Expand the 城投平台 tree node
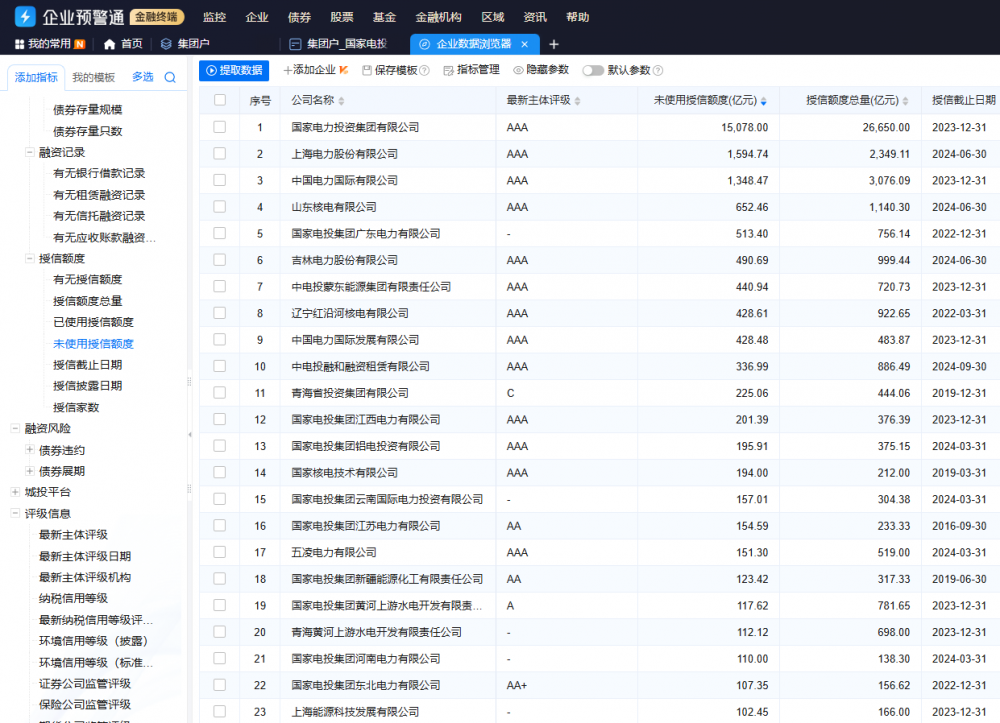The height and width of the screenshot is (723, 1000). click(15, 492)
